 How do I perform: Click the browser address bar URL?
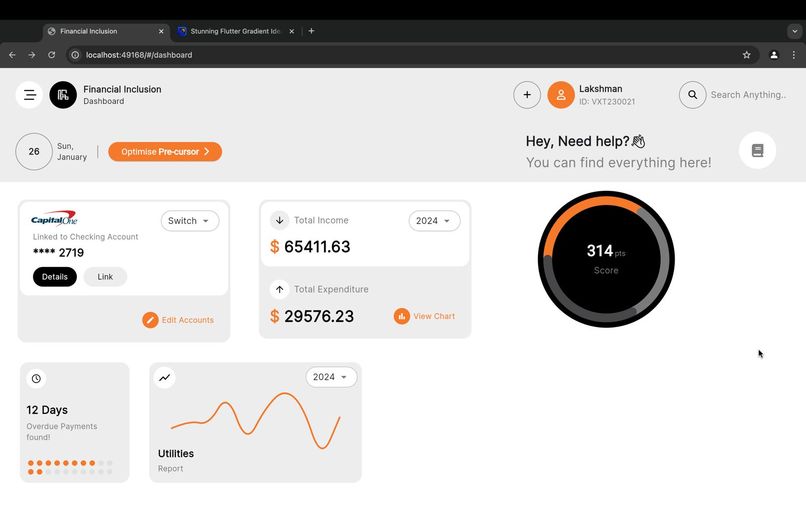pos(139,55)
